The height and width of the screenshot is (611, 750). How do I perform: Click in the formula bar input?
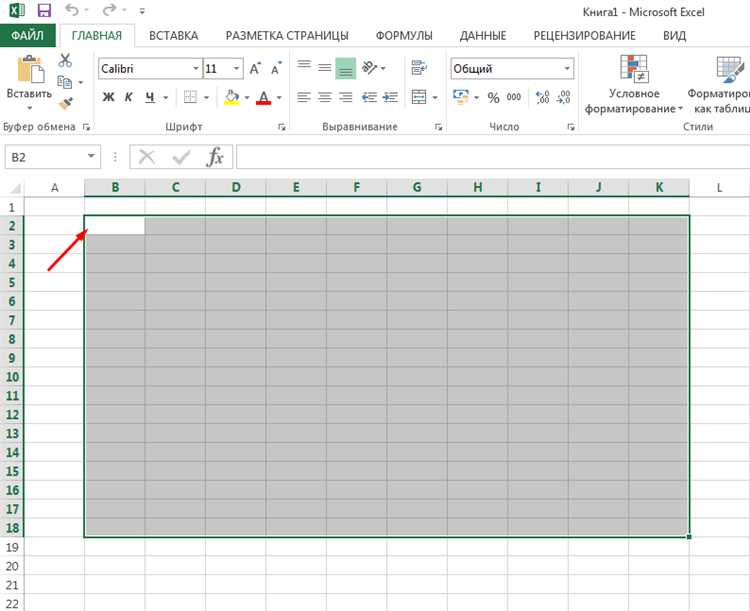click(493, 157)
